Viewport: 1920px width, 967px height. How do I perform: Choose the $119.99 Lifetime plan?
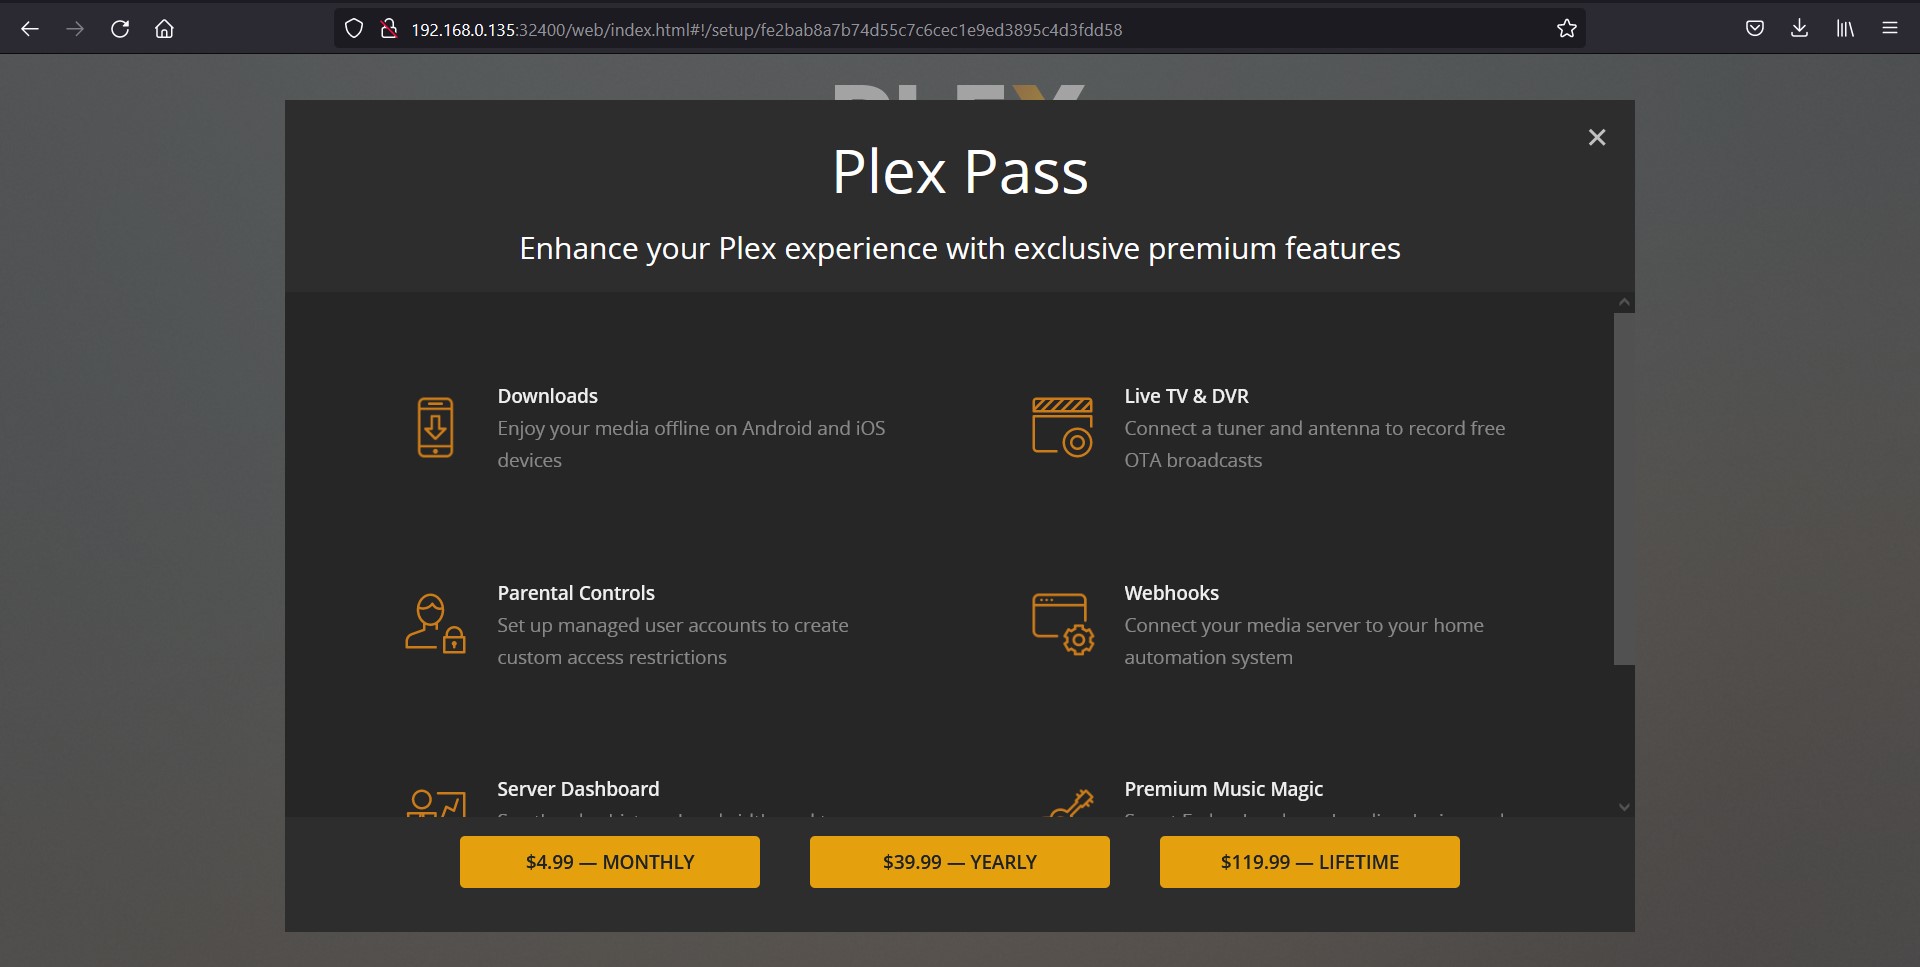[1310, 862]
